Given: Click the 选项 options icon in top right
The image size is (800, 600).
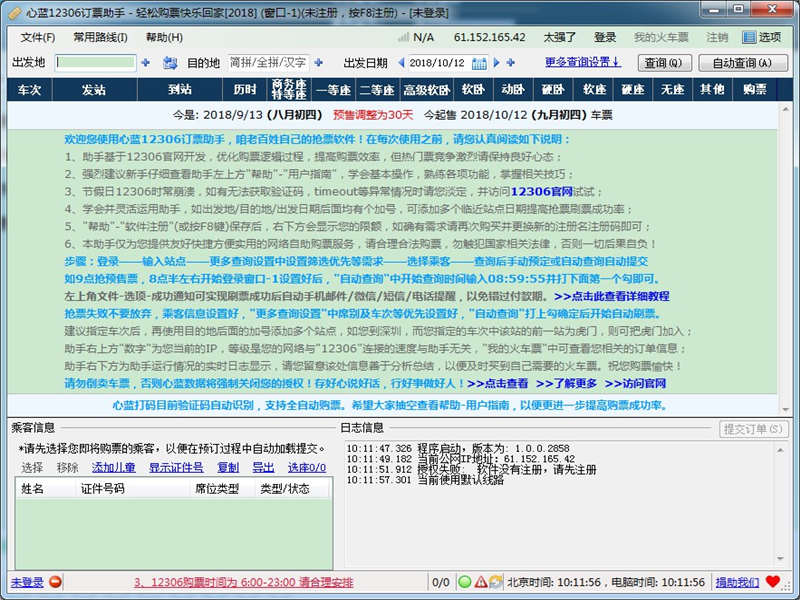Looking at the screenshot, I should (x=749, y=37).
